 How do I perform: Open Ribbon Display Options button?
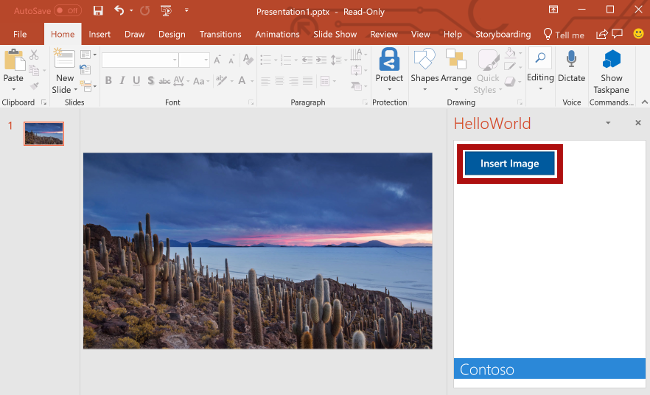pos(553,10)
